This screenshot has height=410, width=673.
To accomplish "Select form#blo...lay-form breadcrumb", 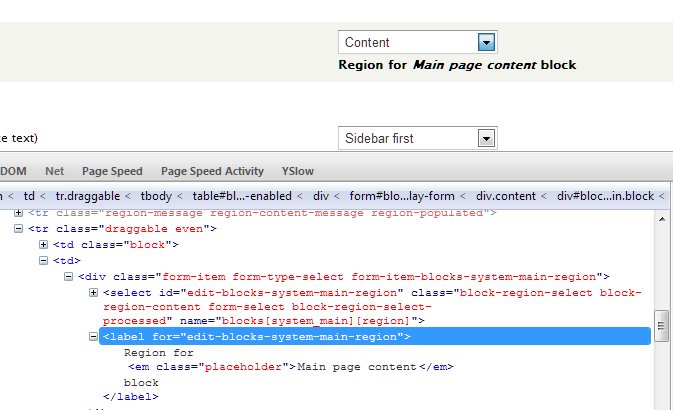I will pos(402,196).
